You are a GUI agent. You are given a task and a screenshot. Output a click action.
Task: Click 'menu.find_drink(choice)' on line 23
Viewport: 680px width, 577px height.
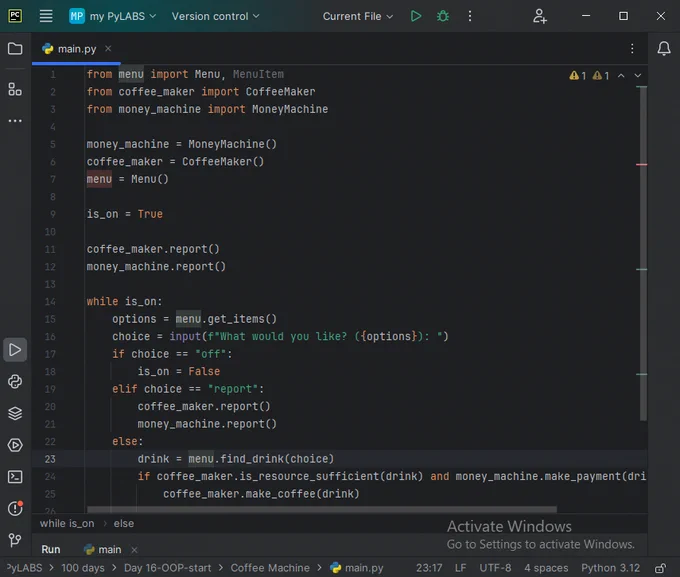261,459
